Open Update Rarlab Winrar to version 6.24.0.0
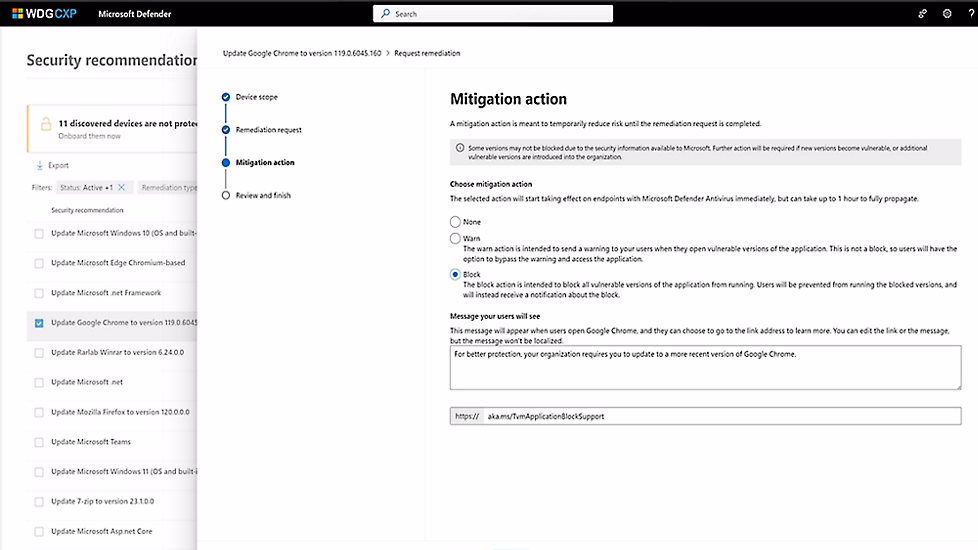This screenshot has width=978, height=550. (x=117, y=352)
